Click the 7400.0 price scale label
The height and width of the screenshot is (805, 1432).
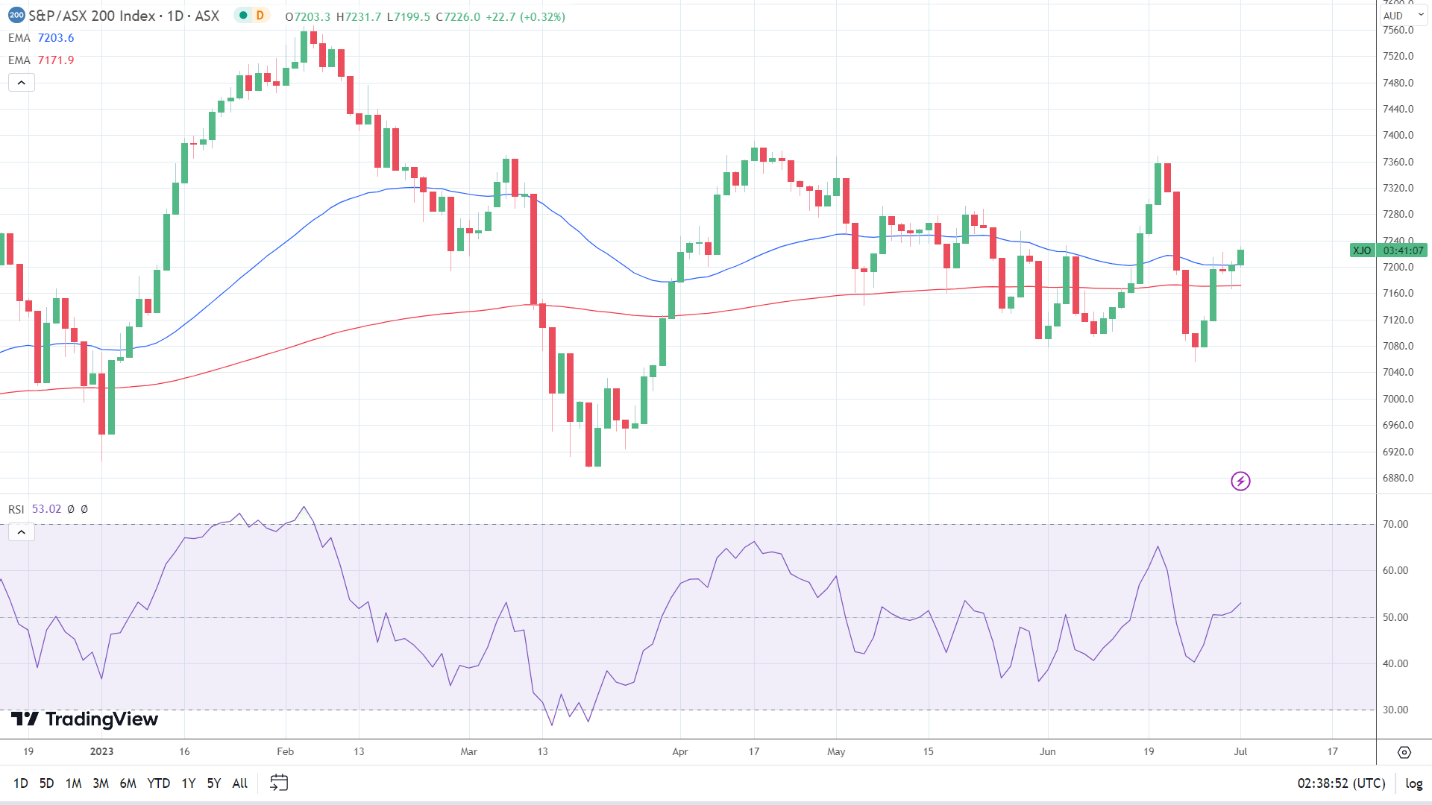pyautogui.click(x=1396, y=135)
